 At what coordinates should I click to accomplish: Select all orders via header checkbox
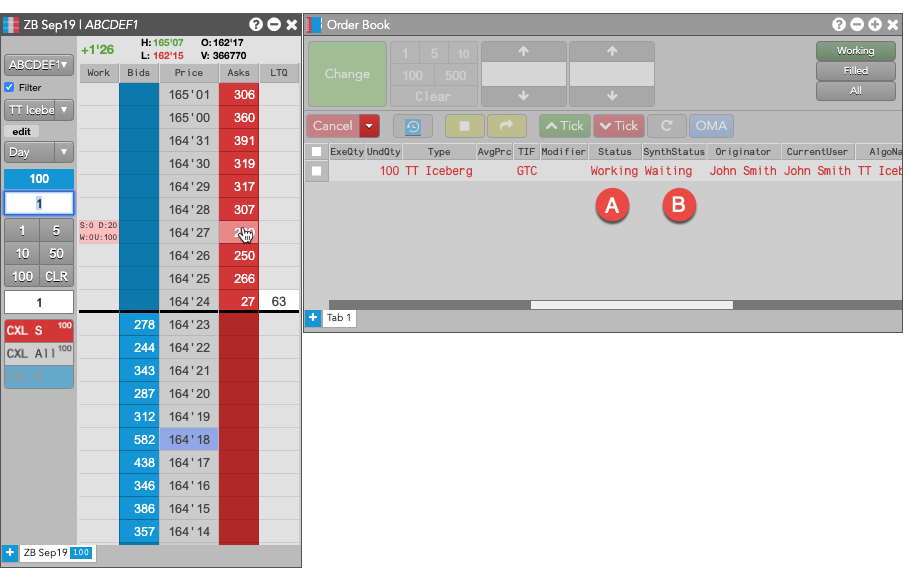point(317,152)
